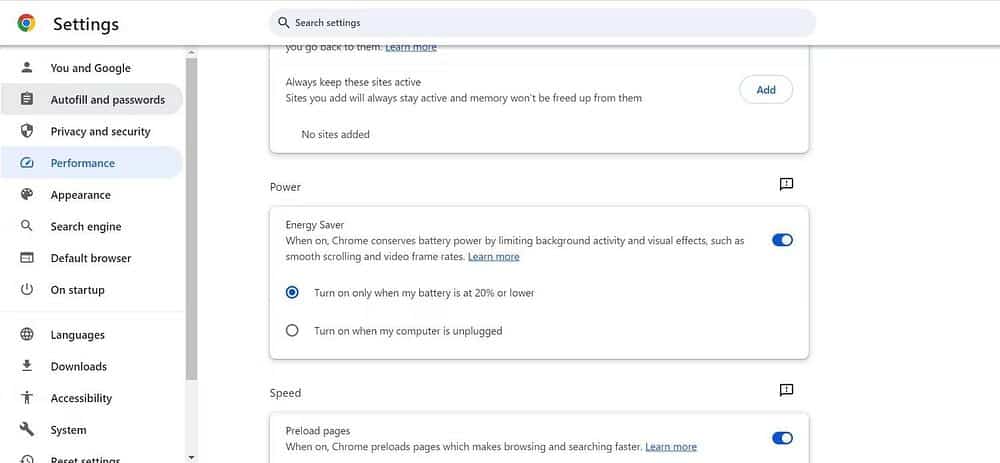This screenshot has height=463, width=1000.
Task: Open Energy Saver Learn more link
Action: coord(494,256)
